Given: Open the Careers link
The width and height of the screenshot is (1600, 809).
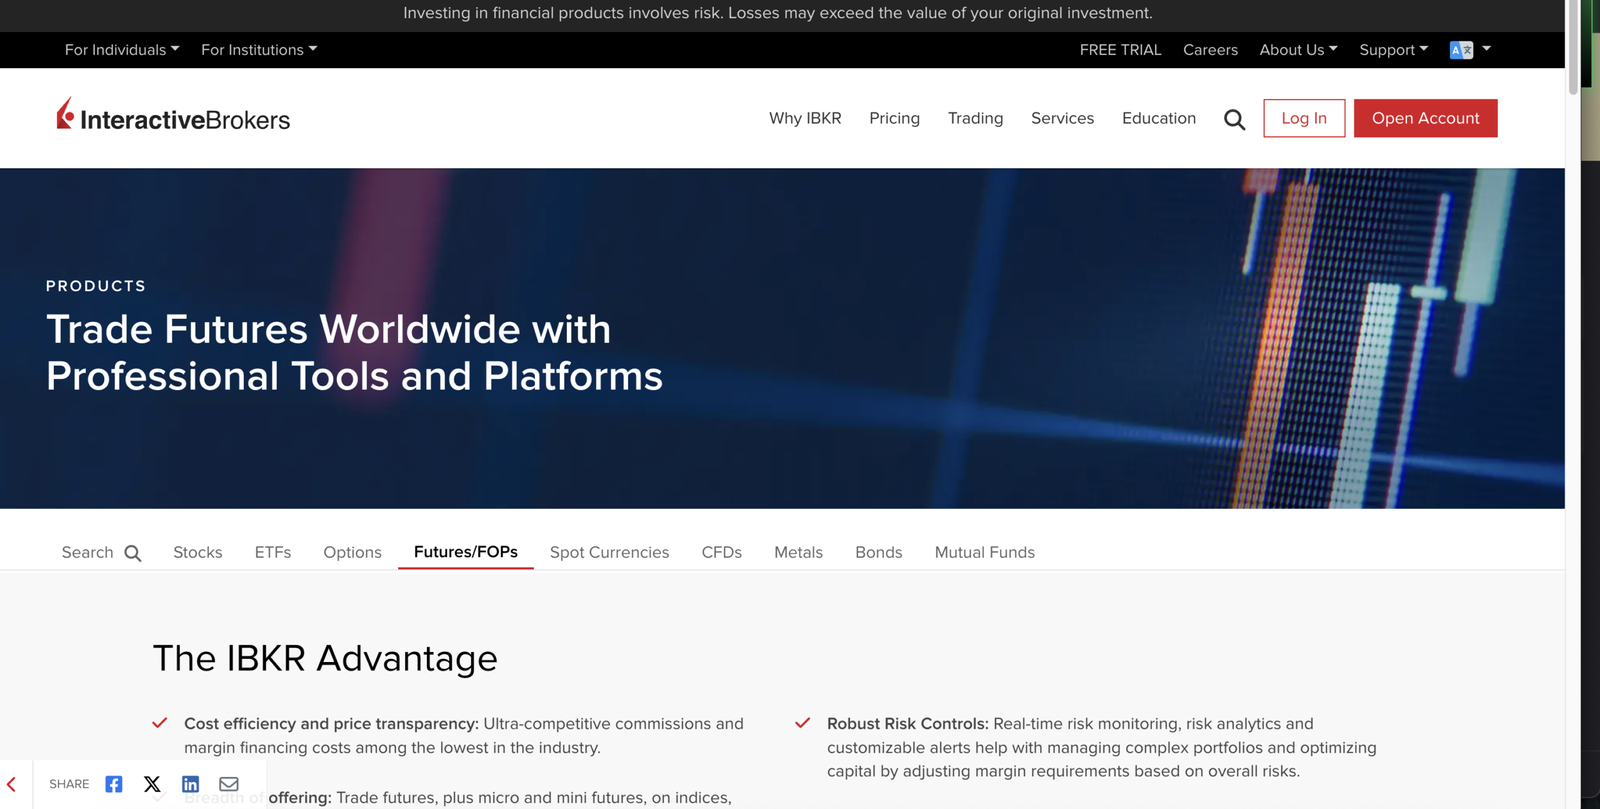Looking at the screenshot, I should 1210,50.
